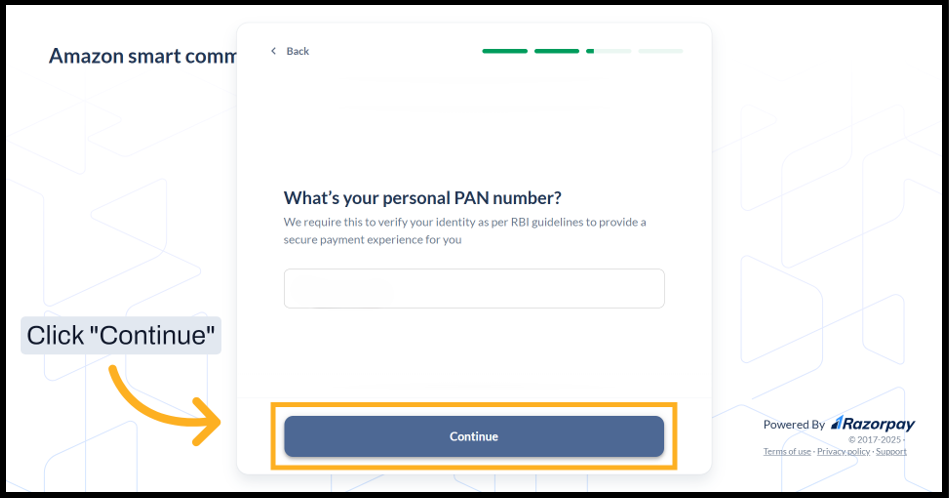Click the second green progress segment
The height and width of the screenshot is (498, 949).
point(557,51)
